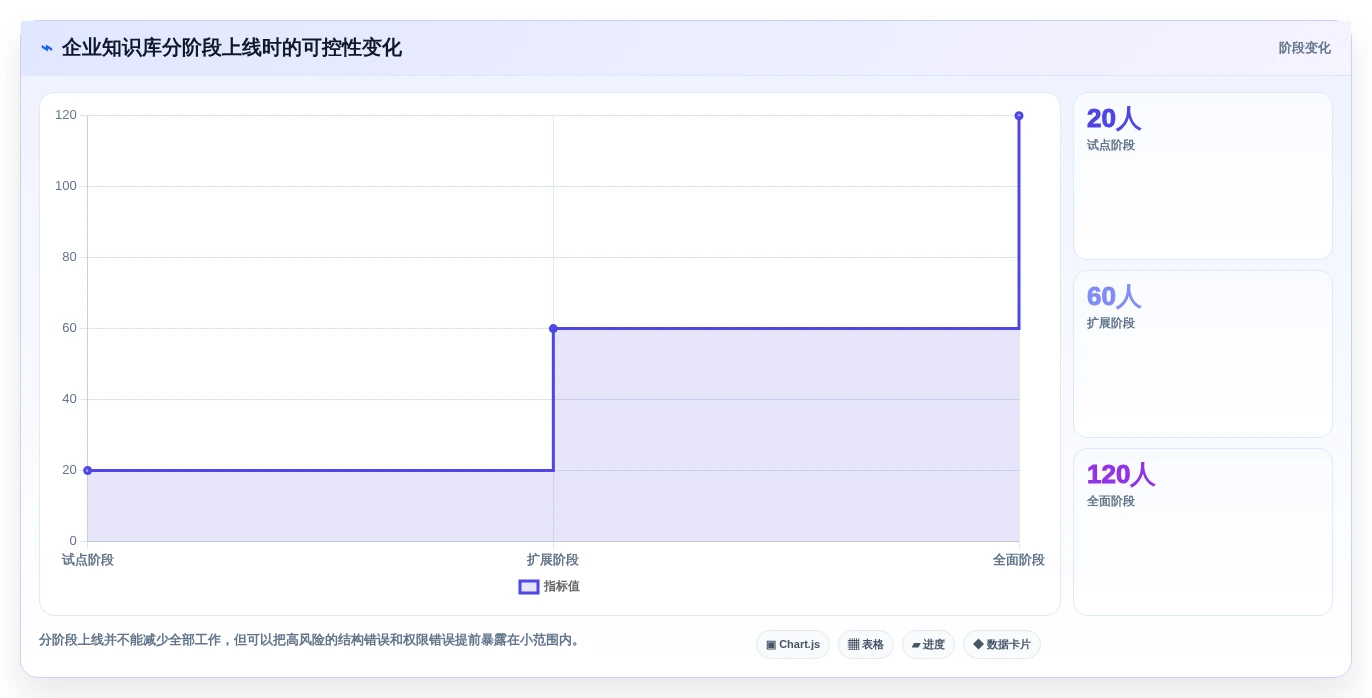The width and height of the screenshot is (1372, 698).
Task: Open the 60人 扩展阶段 card
Action: click(1203, 354)
